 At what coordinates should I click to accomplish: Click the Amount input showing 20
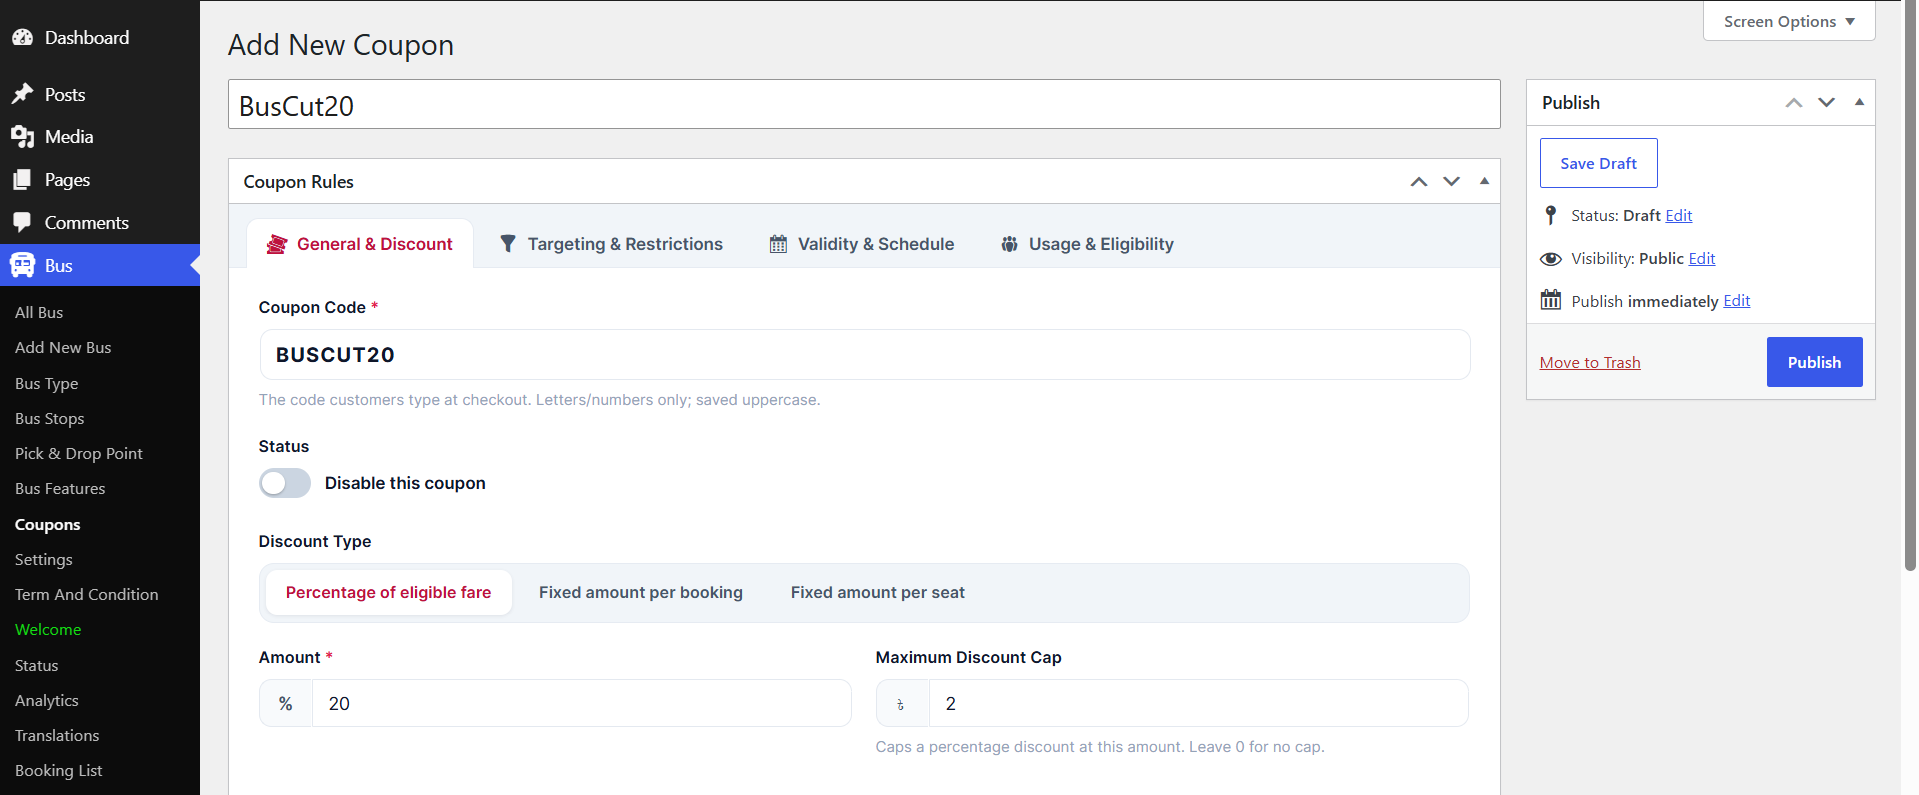581,704
